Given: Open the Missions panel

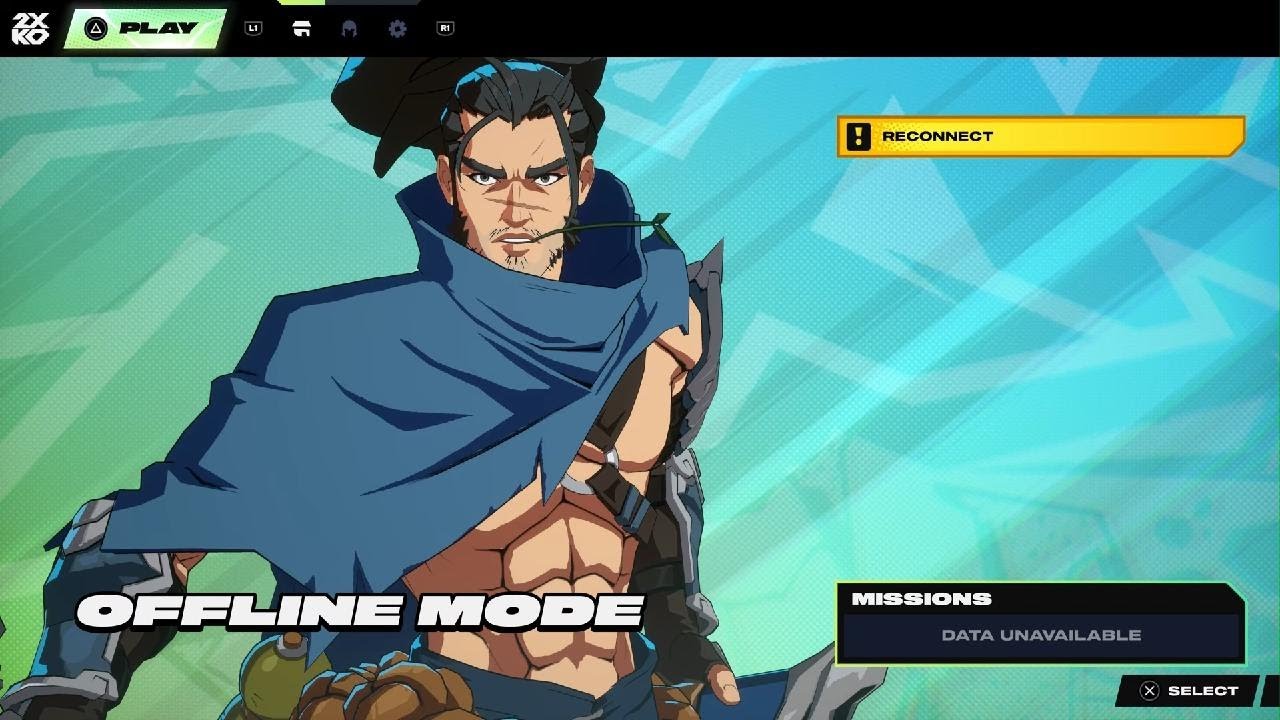Looking at the screenshot, I should [1041, 623].
